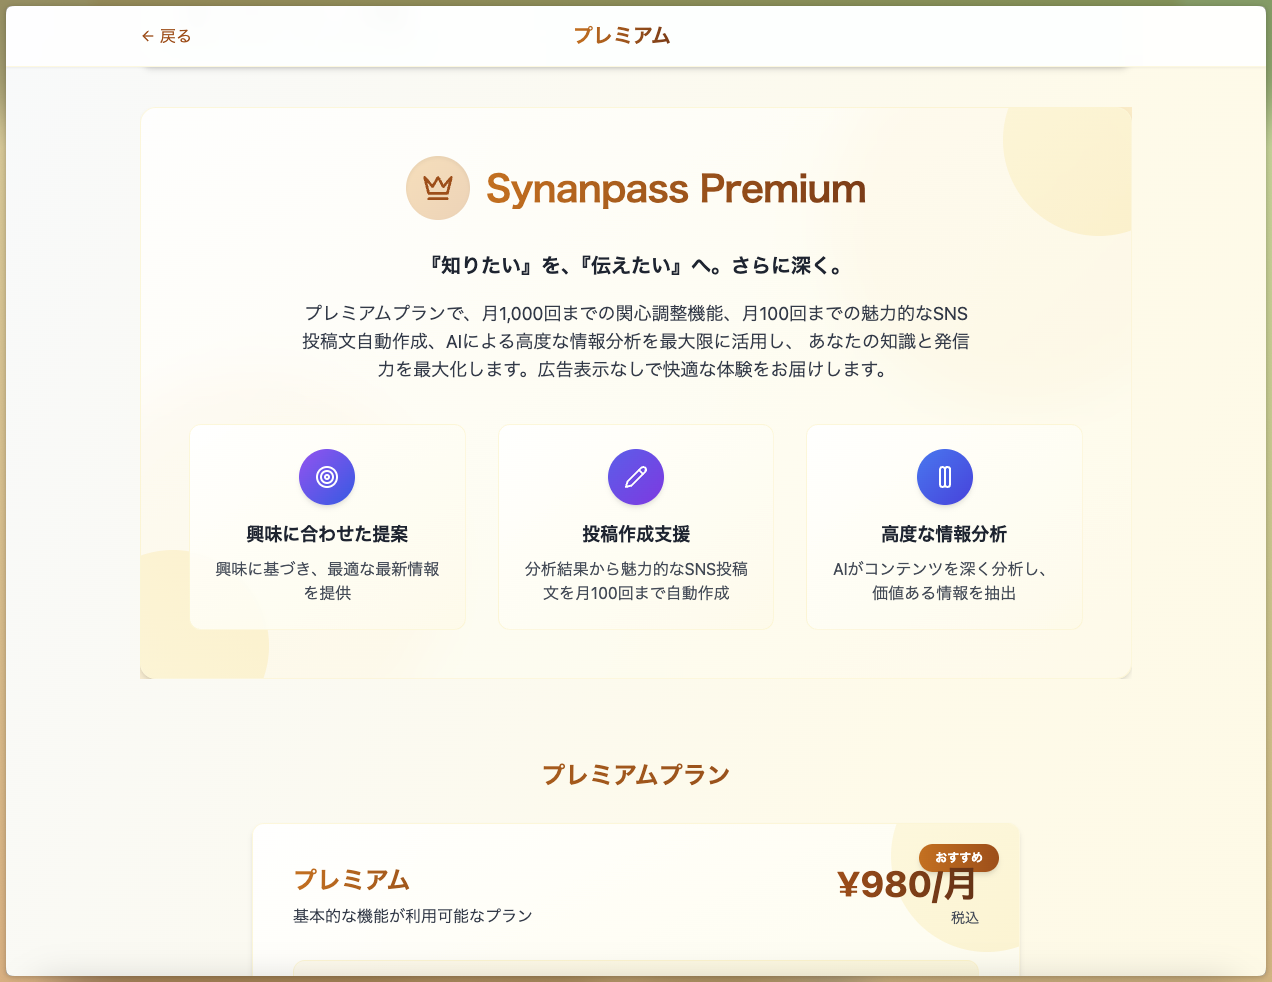Click the crown icon beside Synanpass Premium
The width and height of the screenshot is (1272, 982).
click(x=438, y=188)
